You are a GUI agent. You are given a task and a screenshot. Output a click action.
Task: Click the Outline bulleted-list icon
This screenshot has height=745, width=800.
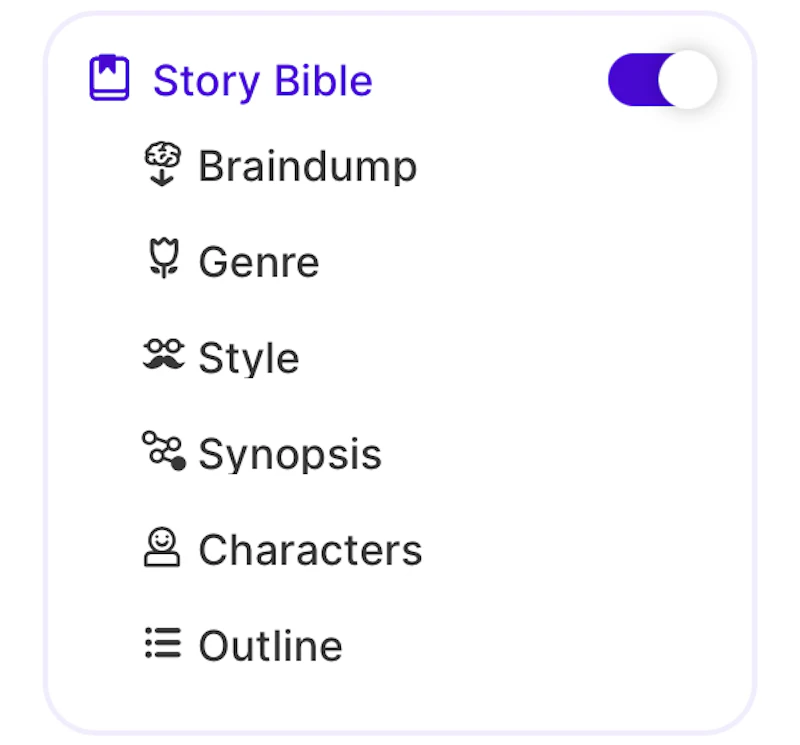click(163, 643)
